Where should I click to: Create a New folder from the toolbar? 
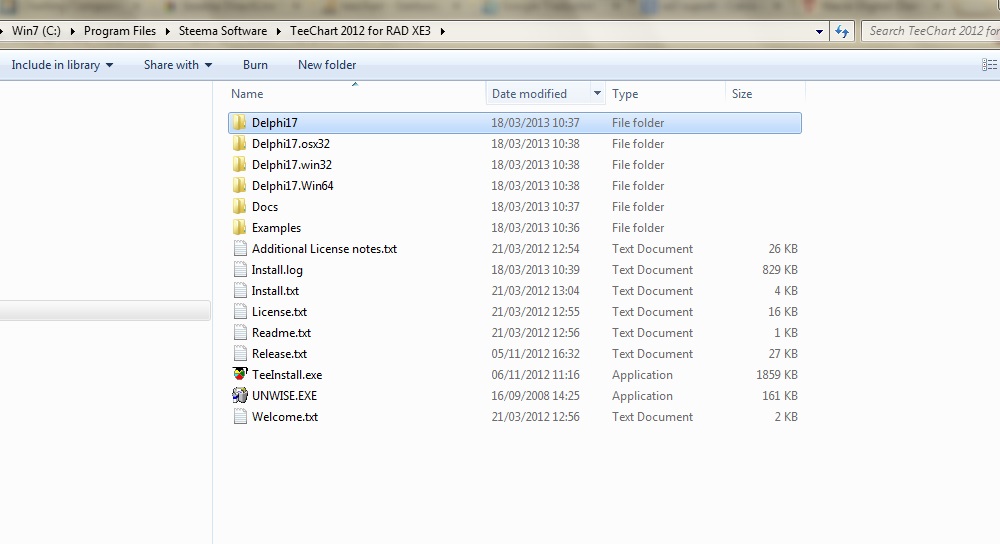[327, 65]
